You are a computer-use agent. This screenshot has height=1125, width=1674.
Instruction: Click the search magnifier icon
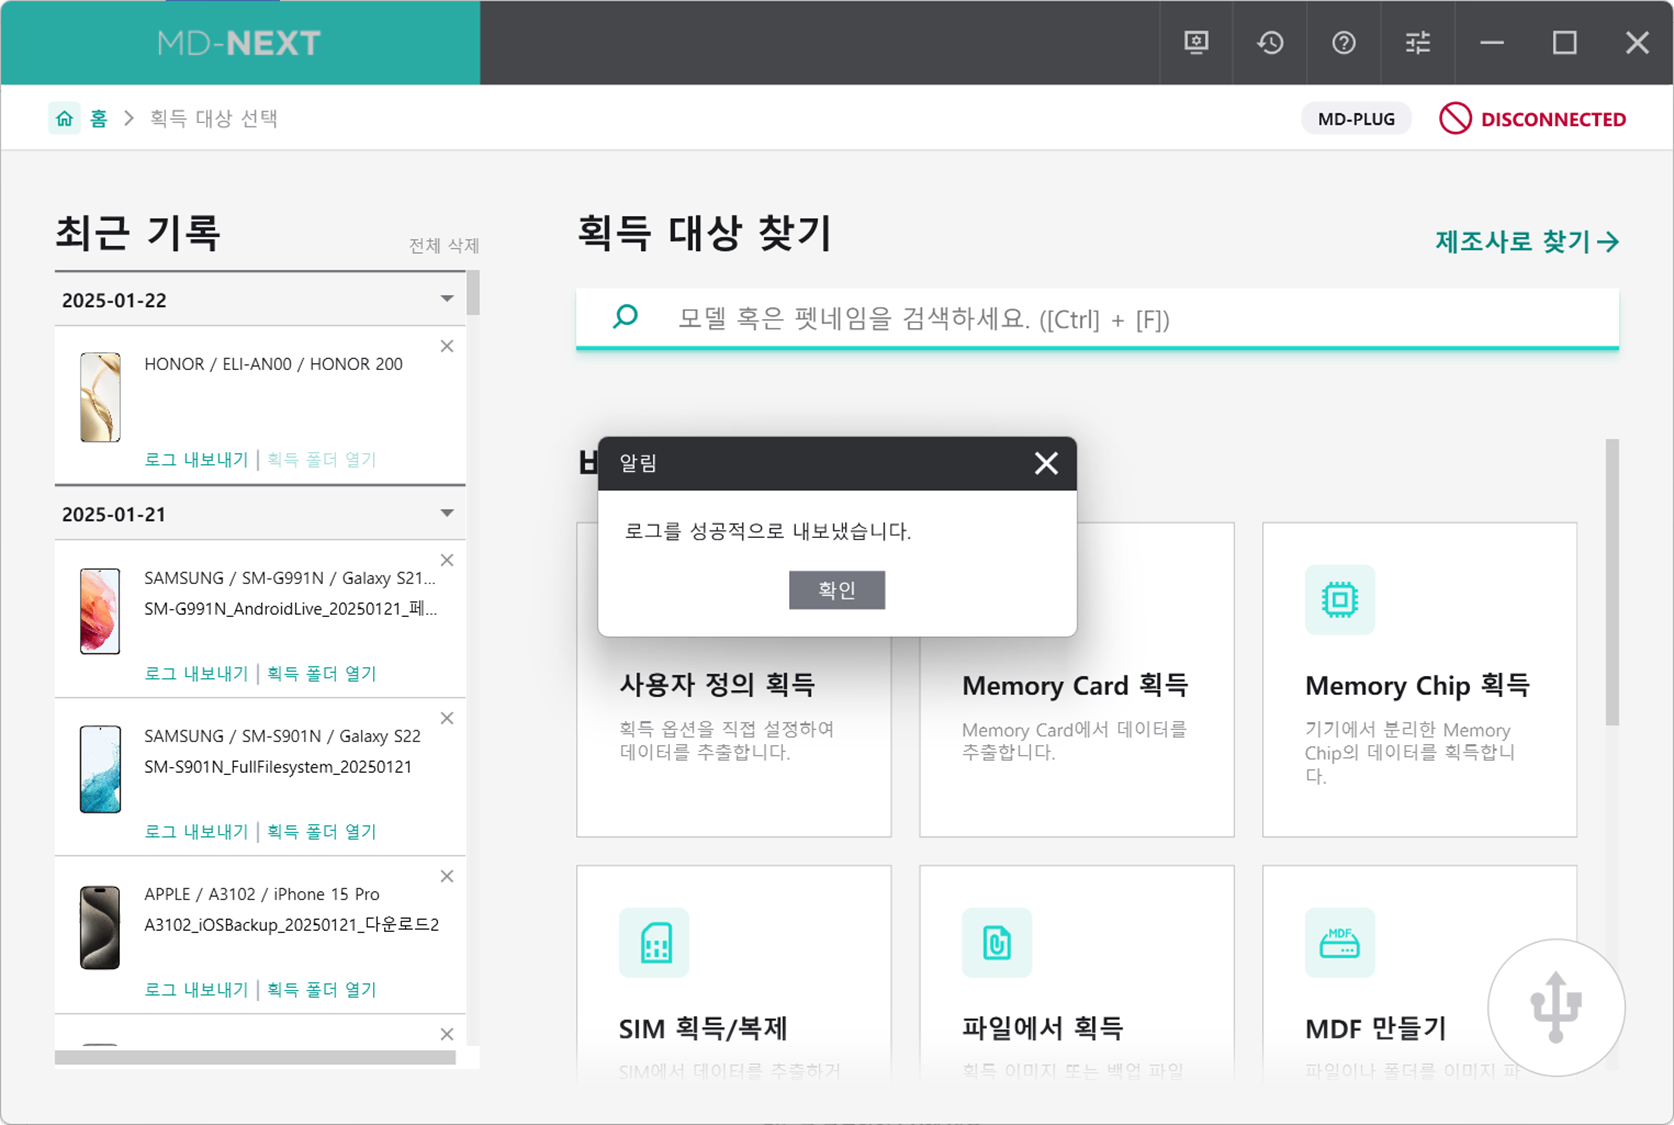click(x=626, y=318)
